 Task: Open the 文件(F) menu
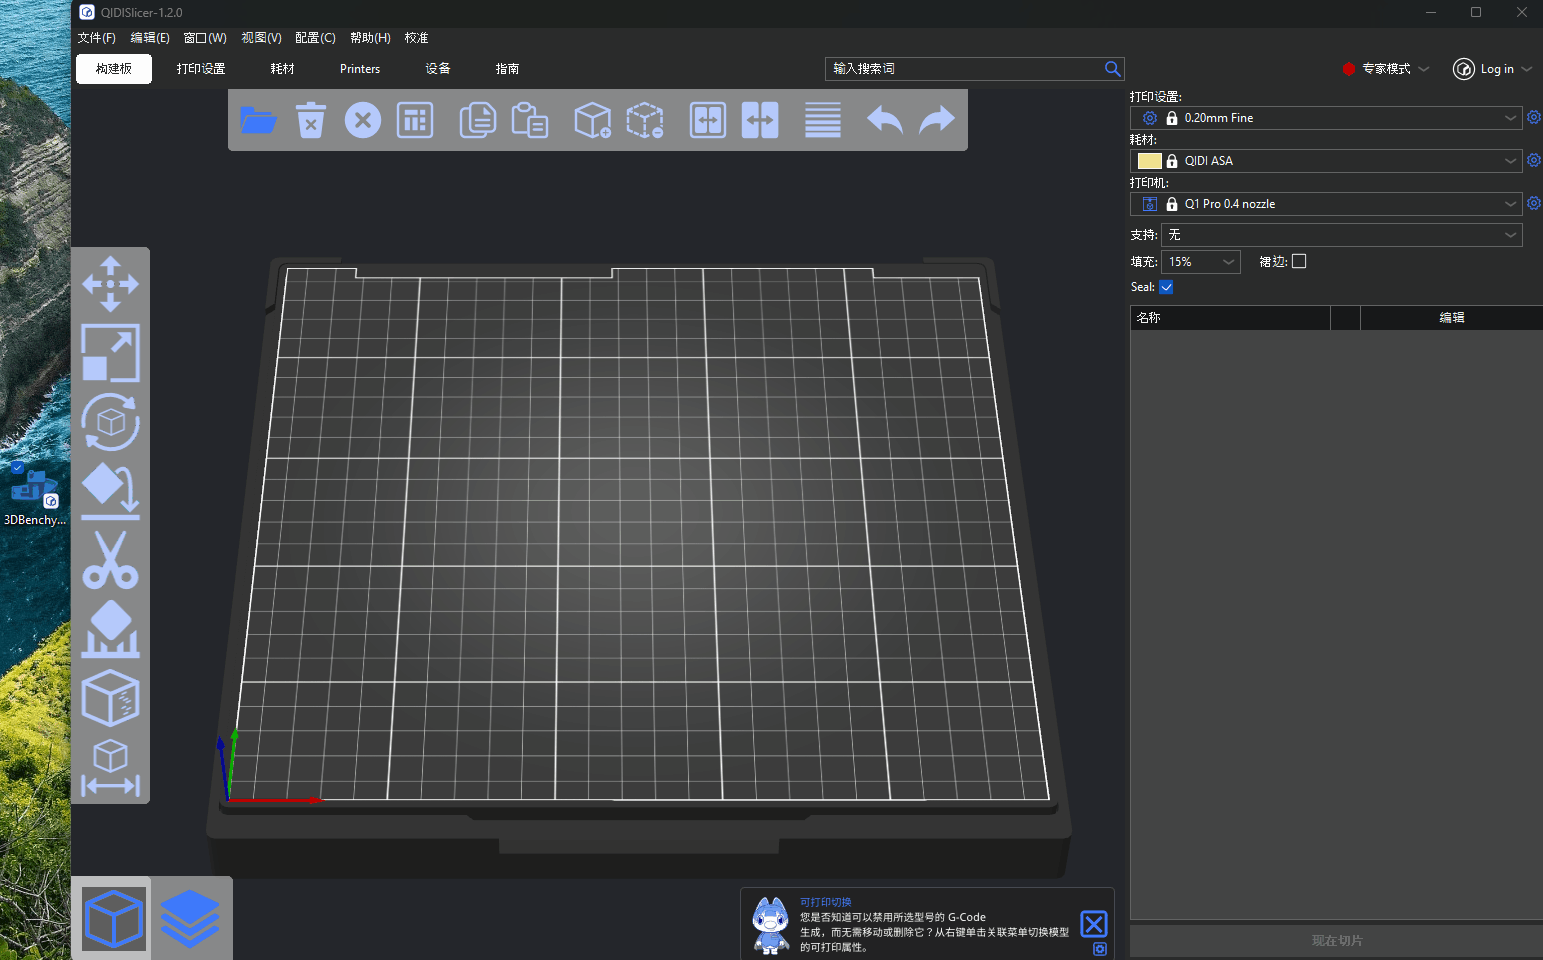(96, 37)
